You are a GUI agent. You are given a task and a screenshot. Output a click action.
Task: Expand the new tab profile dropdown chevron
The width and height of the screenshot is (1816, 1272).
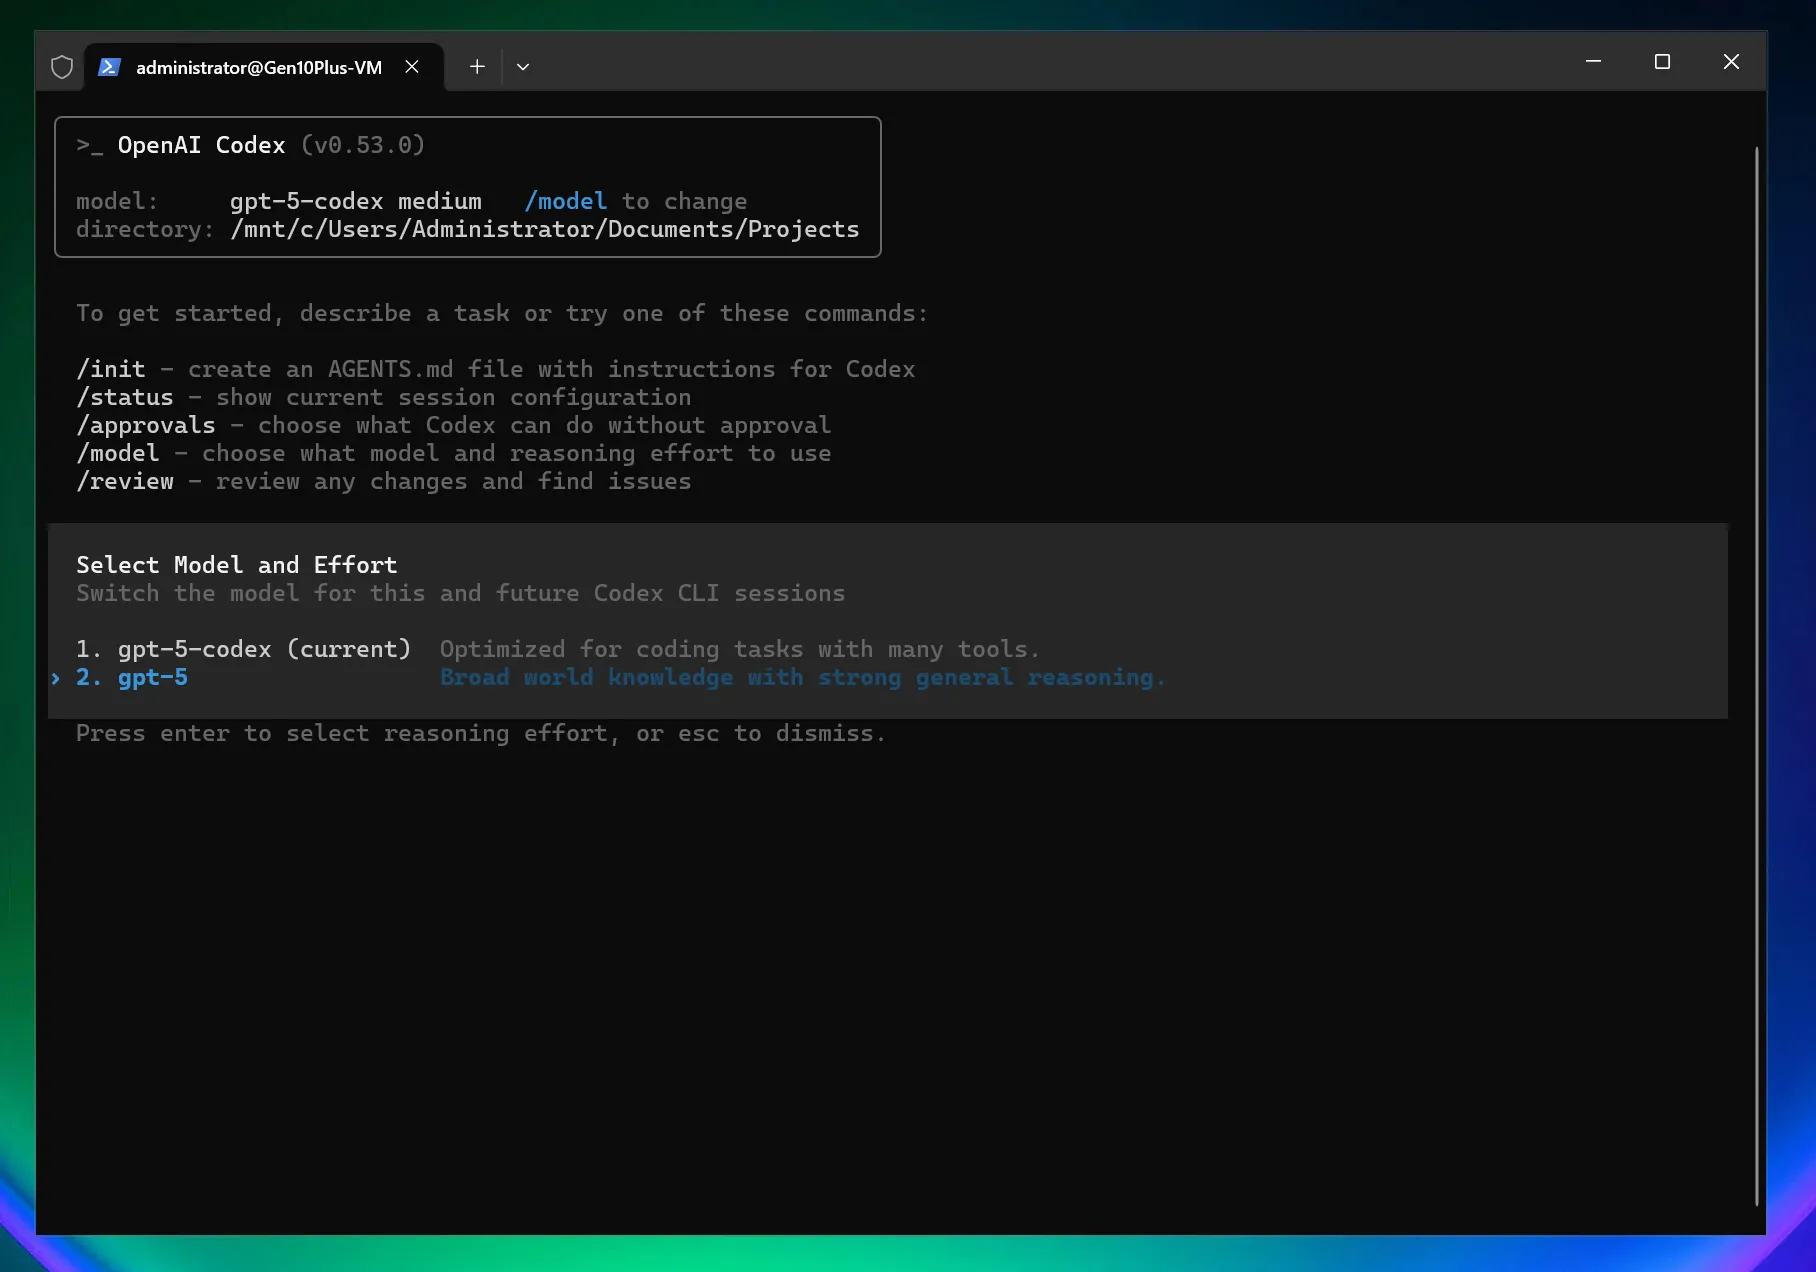point(523,67)
